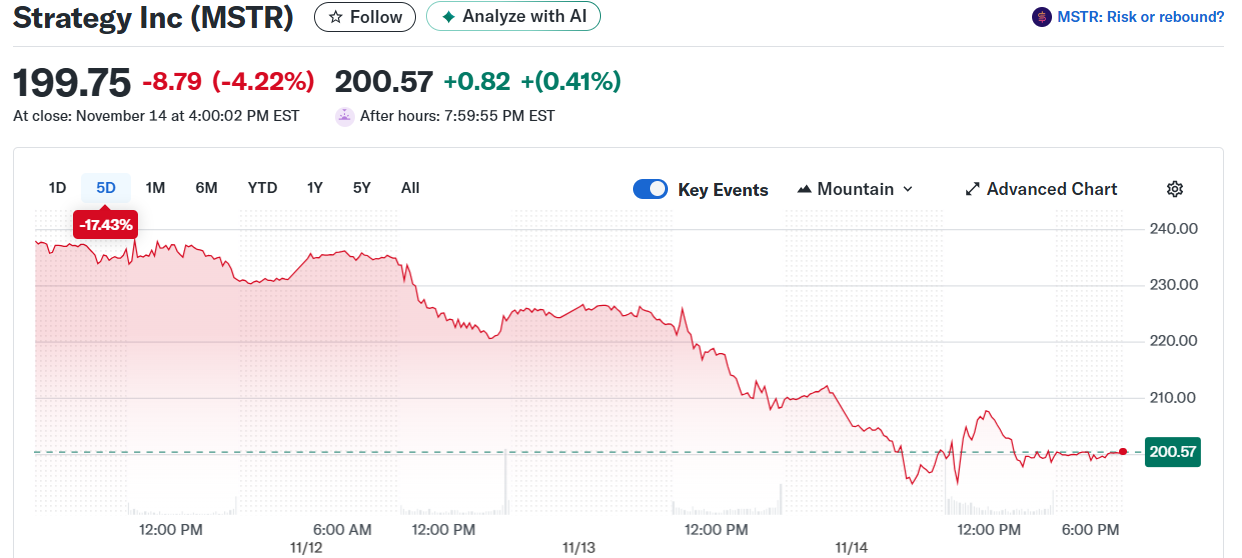Click the star icon in Follow button
Screen dimensions: 1242x558
point(336,17)
